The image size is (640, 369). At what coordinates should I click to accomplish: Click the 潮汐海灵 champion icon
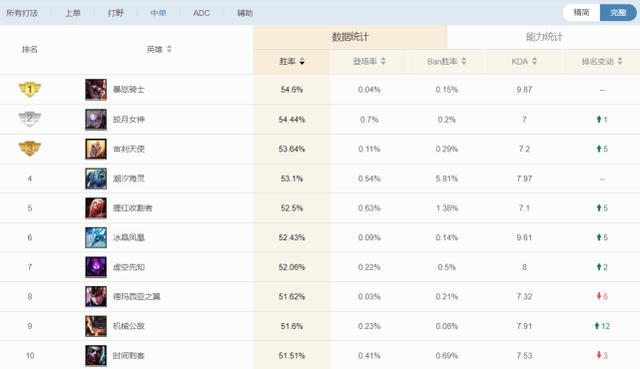click(96, 178)
